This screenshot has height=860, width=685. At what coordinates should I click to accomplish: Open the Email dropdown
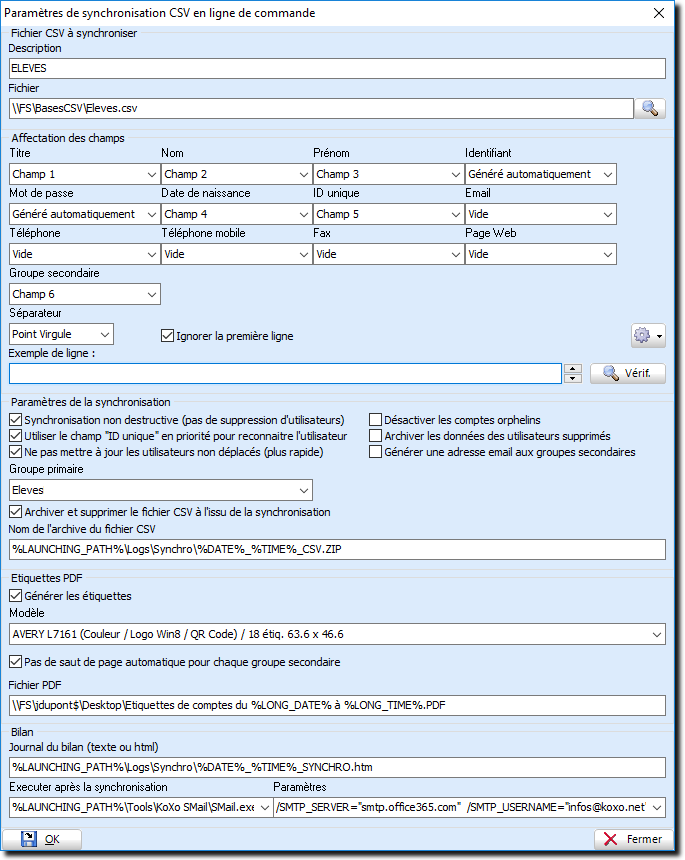541,214
